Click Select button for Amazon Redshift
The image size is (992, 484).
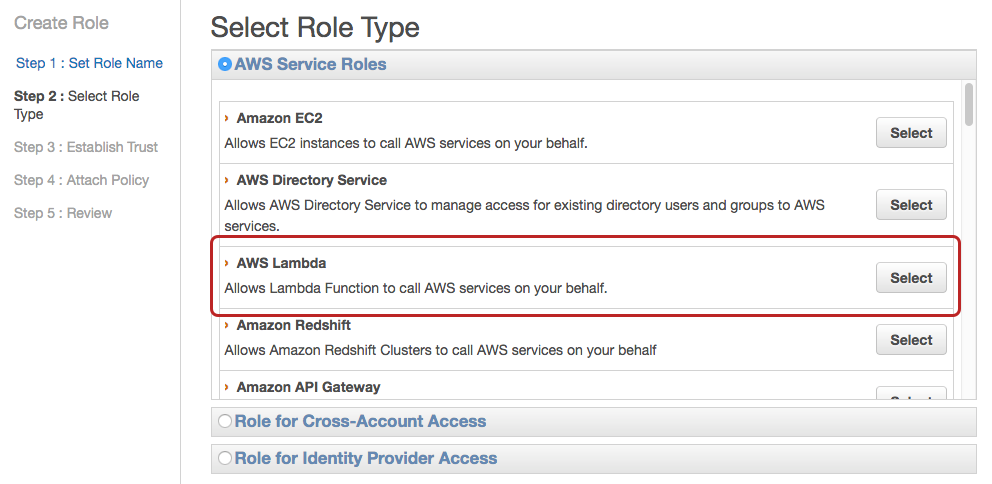pyautogui.click(x=911, y=340)
